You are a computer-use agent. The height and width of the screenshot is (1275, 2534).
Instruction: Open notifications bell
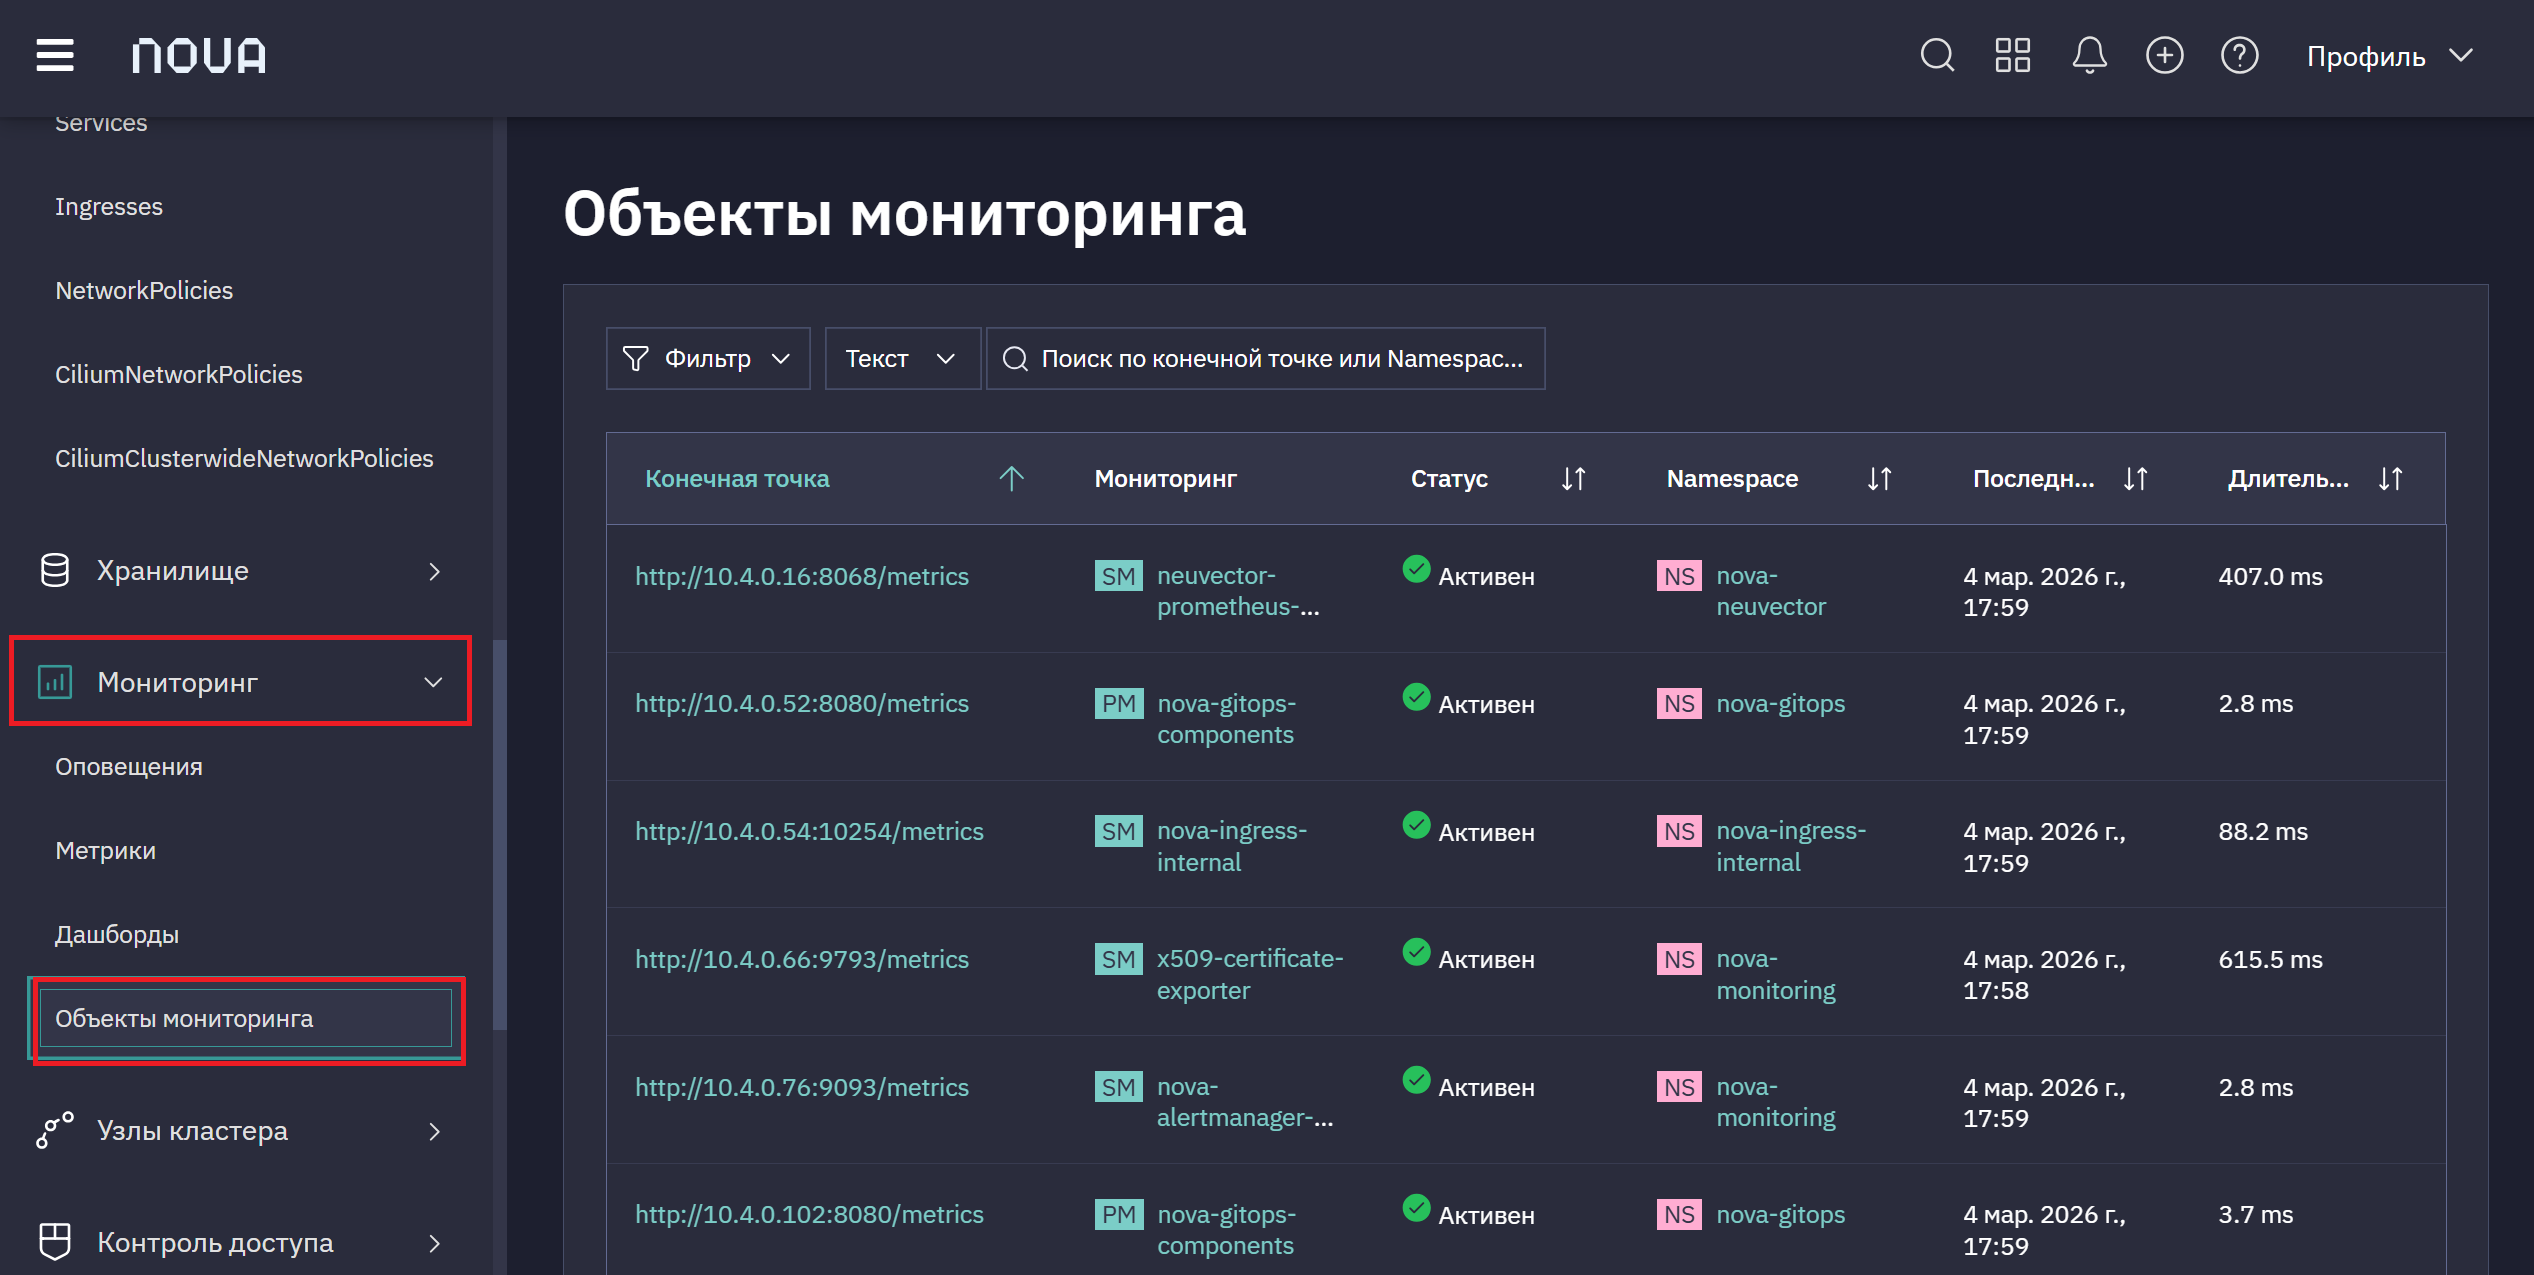tap(2089, 55)
